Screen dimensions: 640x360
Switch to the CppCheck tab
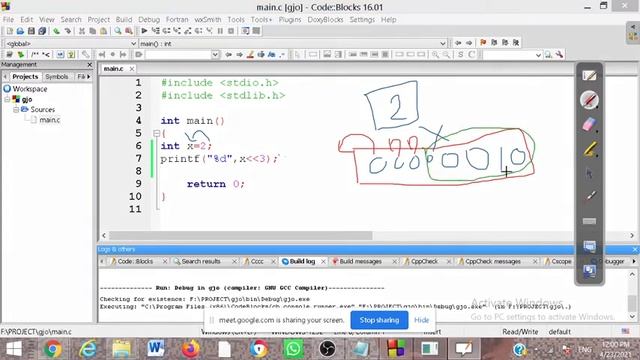click(x=424, y=261)
